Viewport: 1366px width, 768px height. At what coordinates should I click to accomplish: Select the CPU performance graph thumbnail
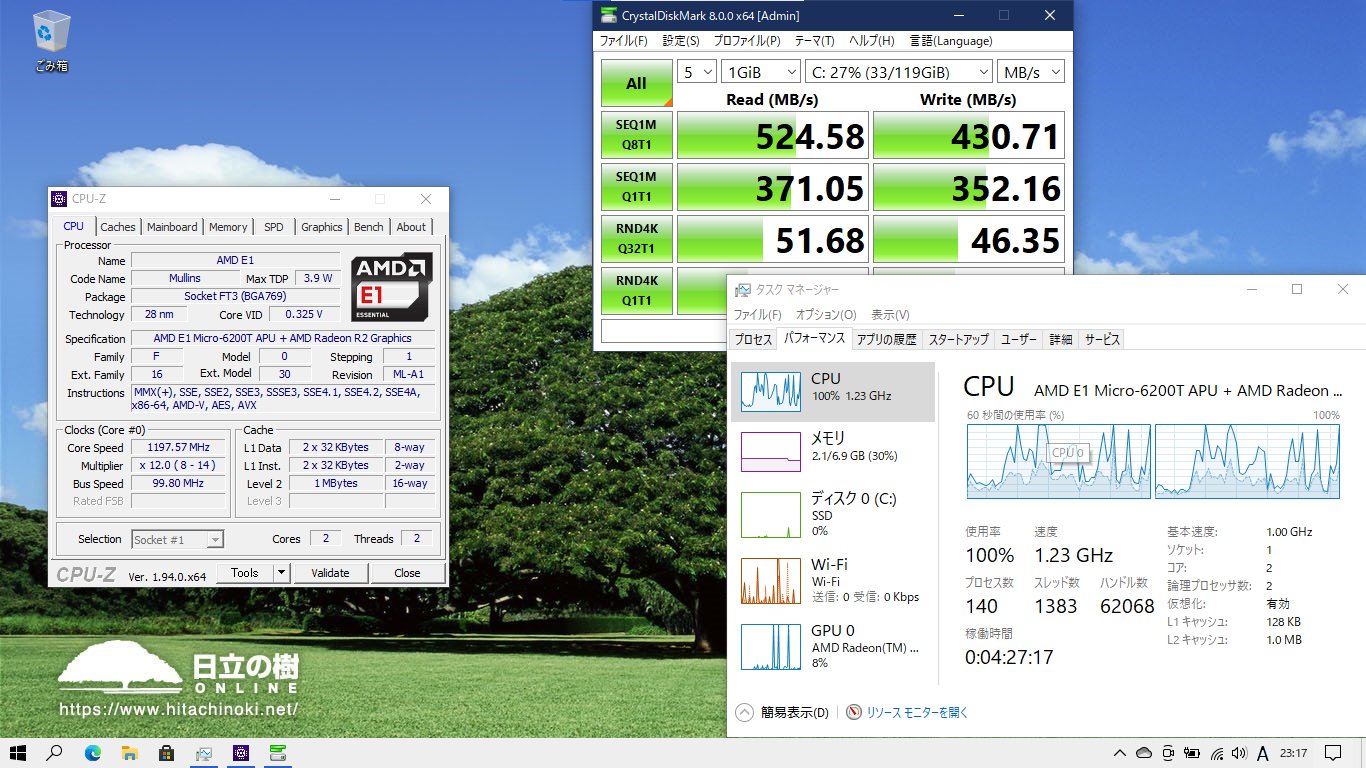[770, 391]
